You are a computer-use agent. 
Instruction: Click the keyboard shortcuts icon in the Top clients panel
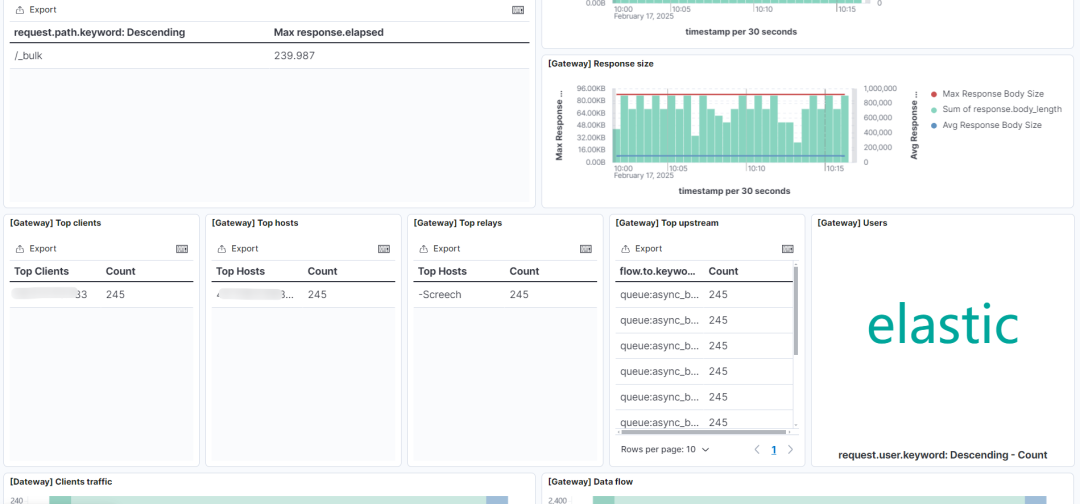[x=182, y=249]
